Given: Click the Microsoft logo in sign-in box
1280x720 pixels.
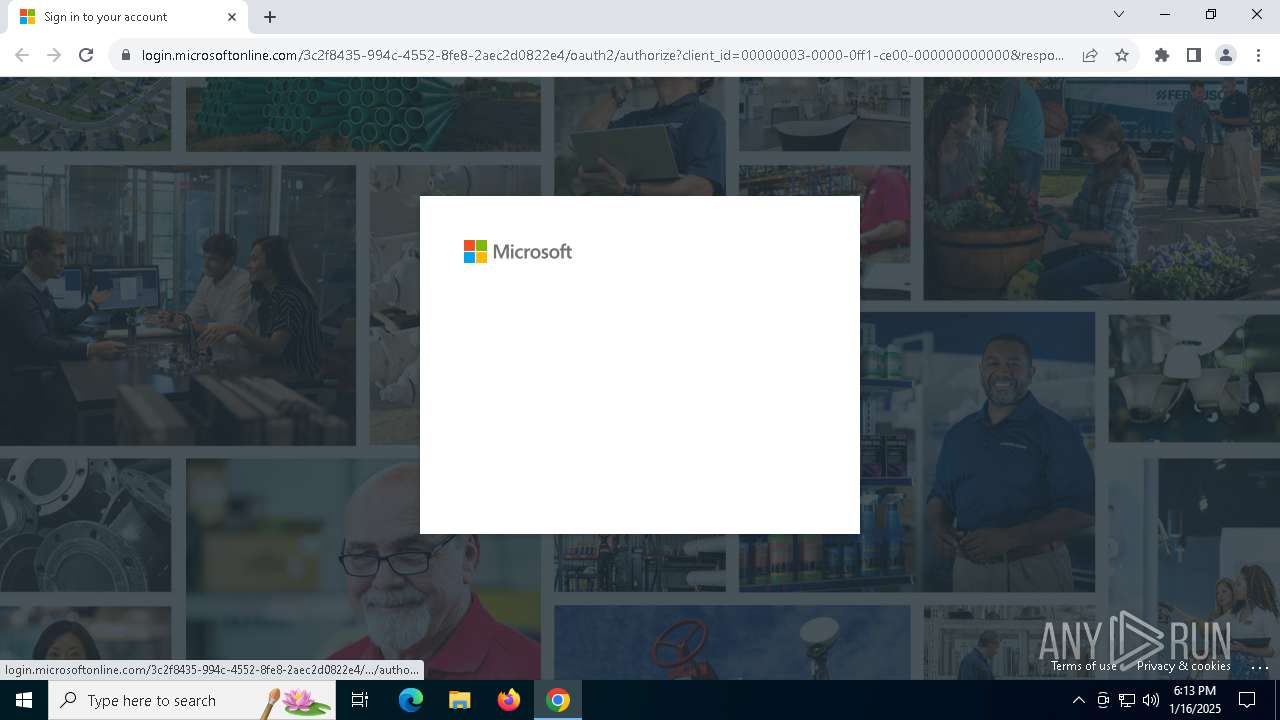Looking at the screenshot, I should coord(518,252).
